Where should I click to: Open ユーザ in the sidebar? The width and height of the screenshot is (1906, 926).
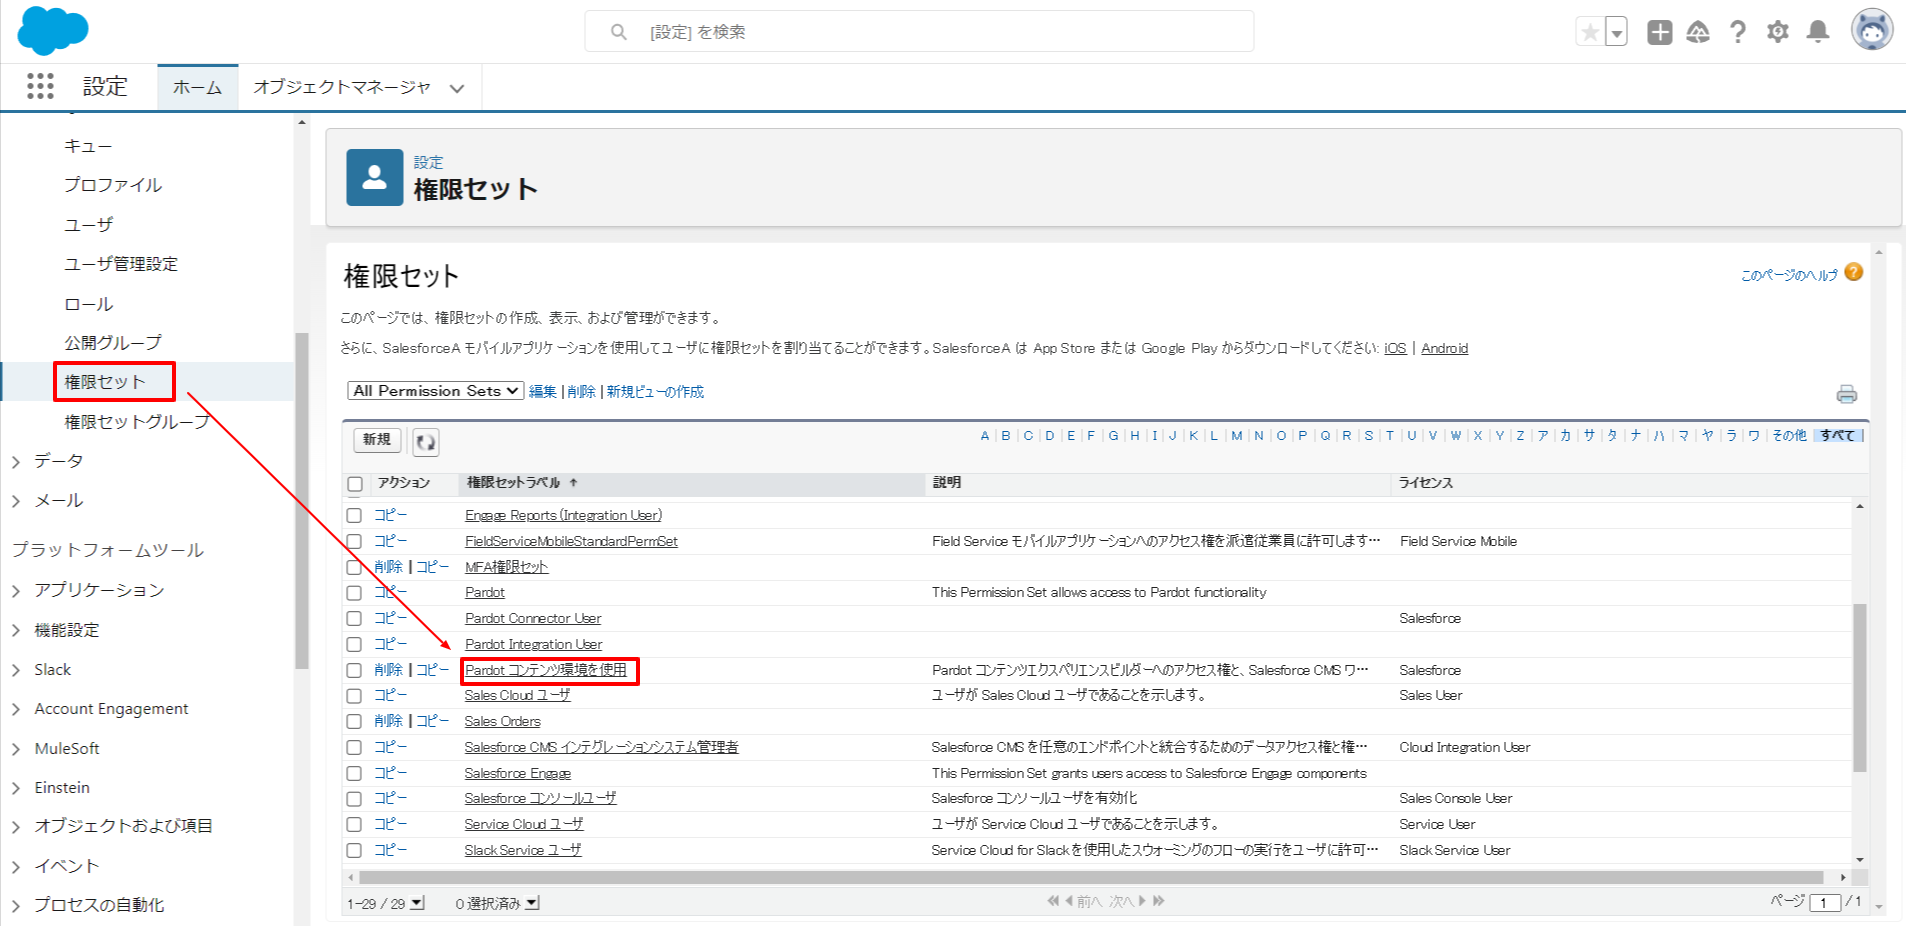89,225
